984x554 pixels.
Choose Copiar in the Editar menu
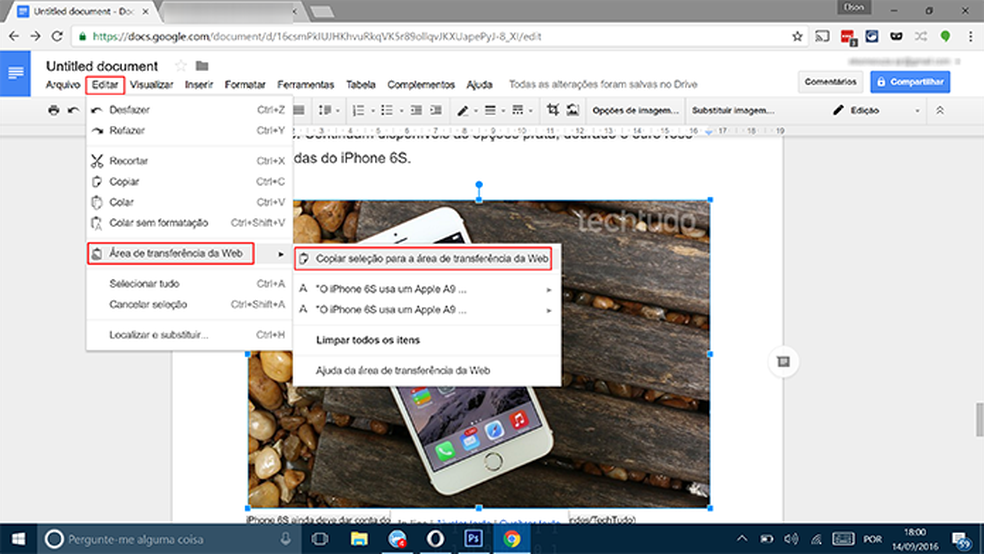tap(189, 181)
